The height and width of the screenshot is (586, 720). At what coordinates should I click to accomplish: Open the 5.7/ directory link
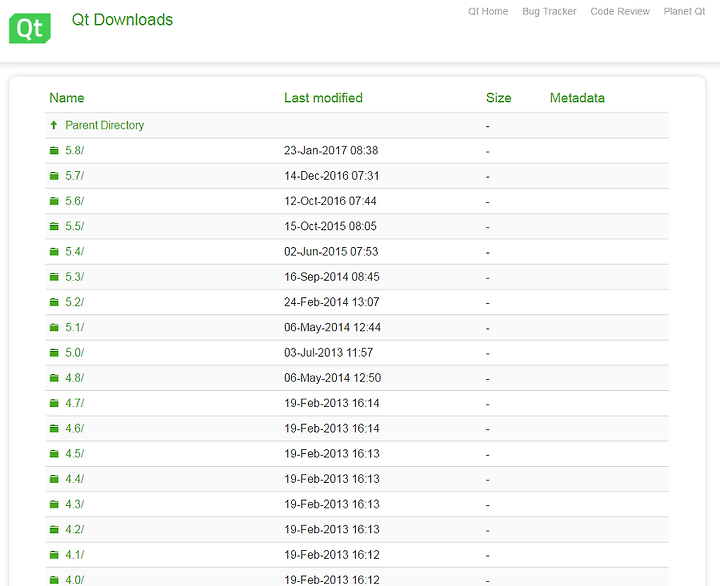(74, 175)
